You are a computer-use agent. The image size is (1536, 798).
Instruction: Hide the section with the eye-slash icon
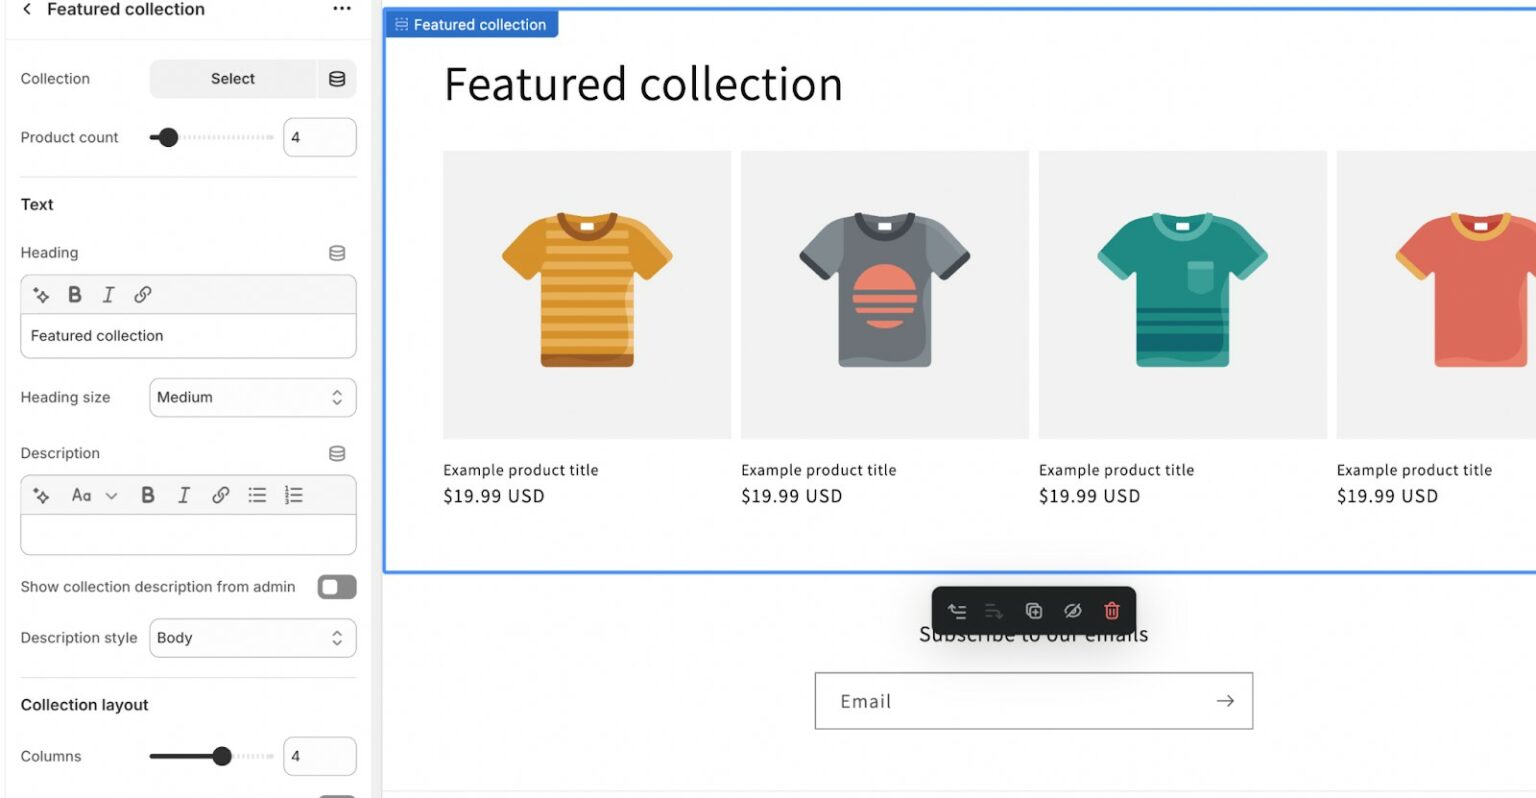1072,611
